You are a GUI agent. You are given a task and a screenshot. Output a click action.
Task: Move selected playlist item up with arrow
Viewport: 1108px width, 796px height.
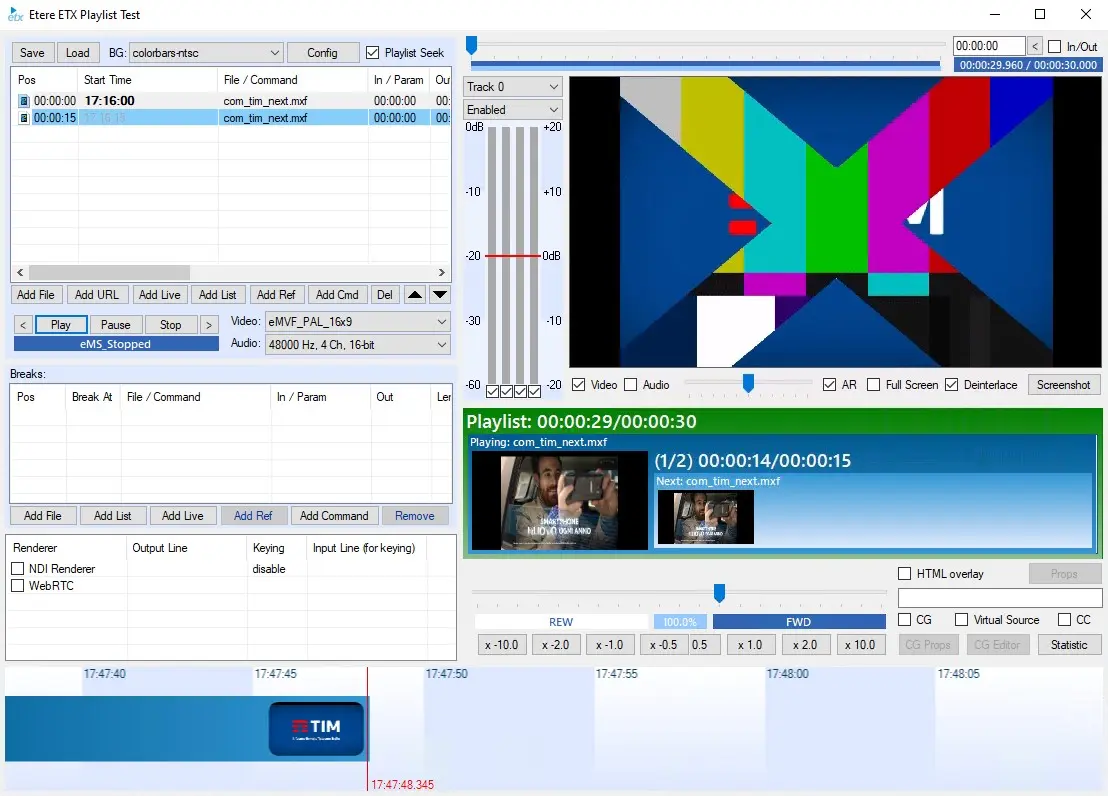(x=416, y=295)
